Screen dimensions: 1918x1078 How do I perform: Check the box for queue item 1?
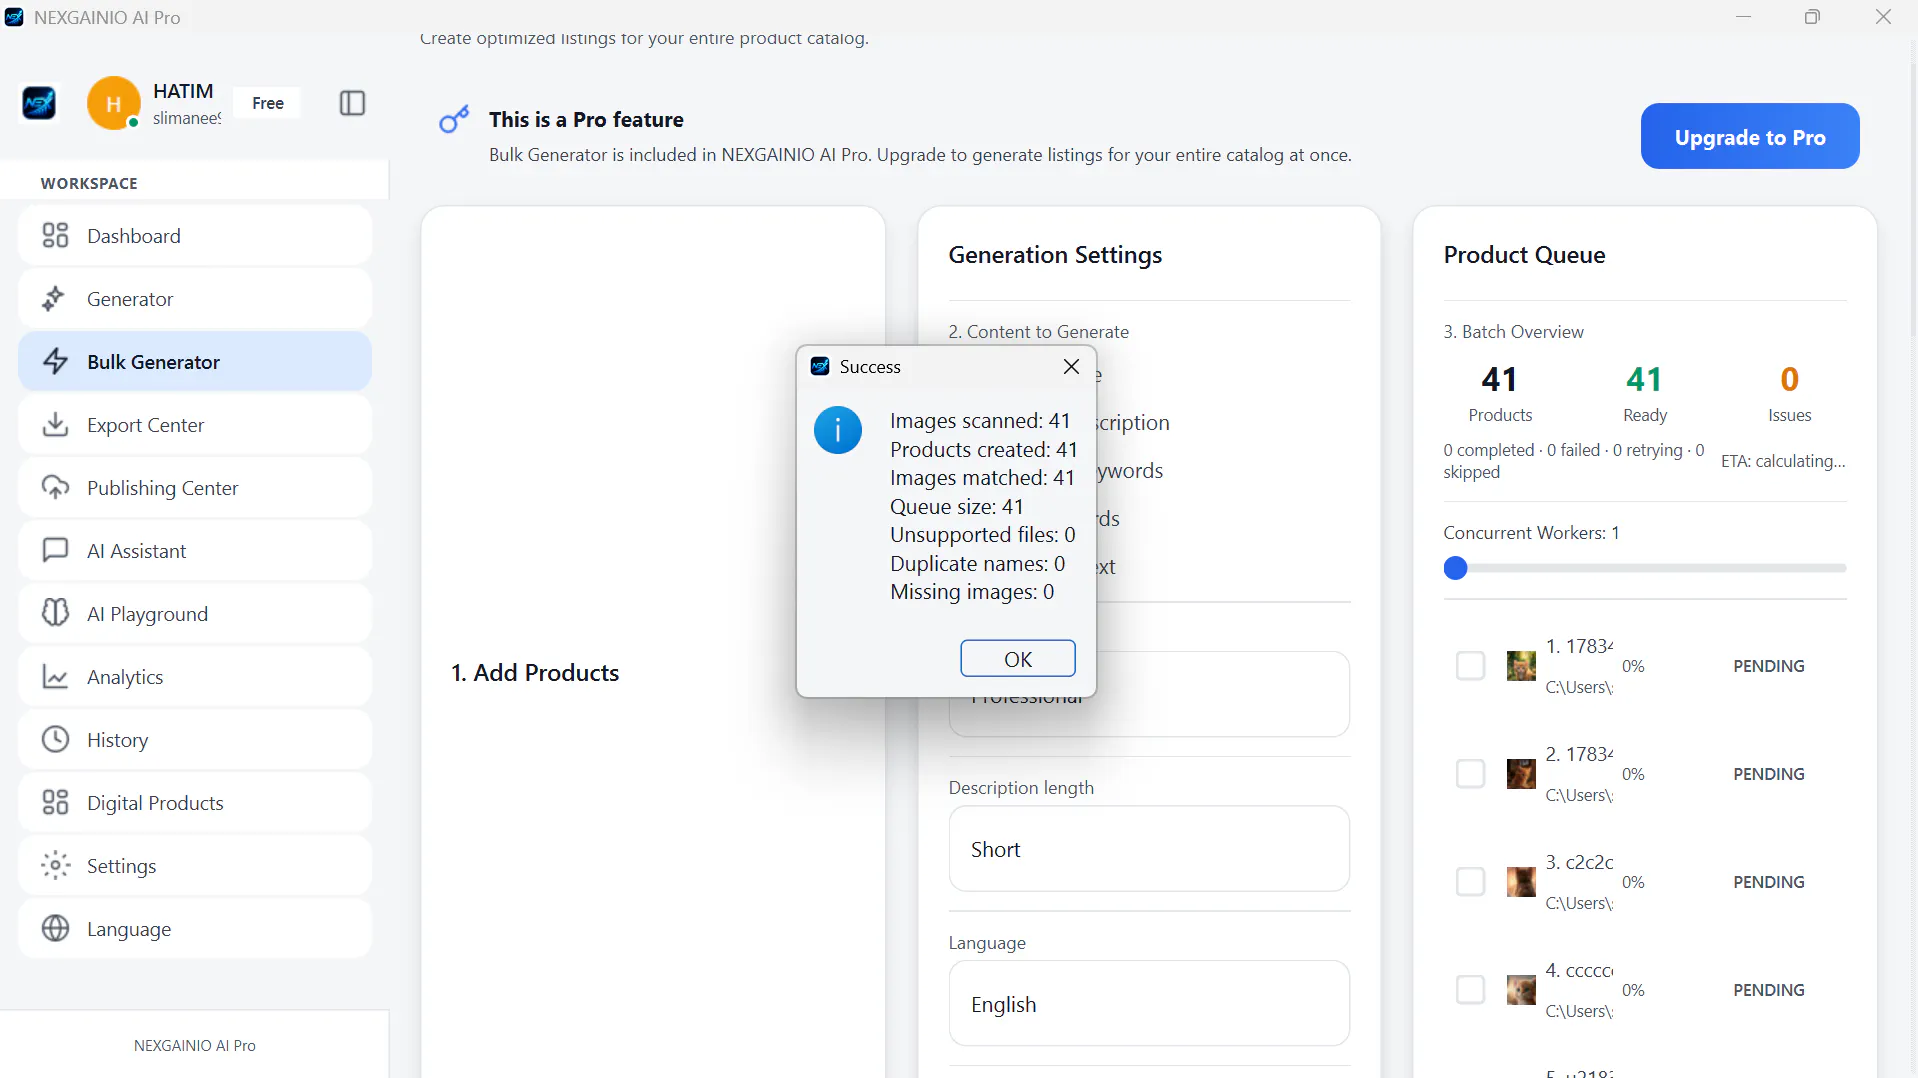1470,666
